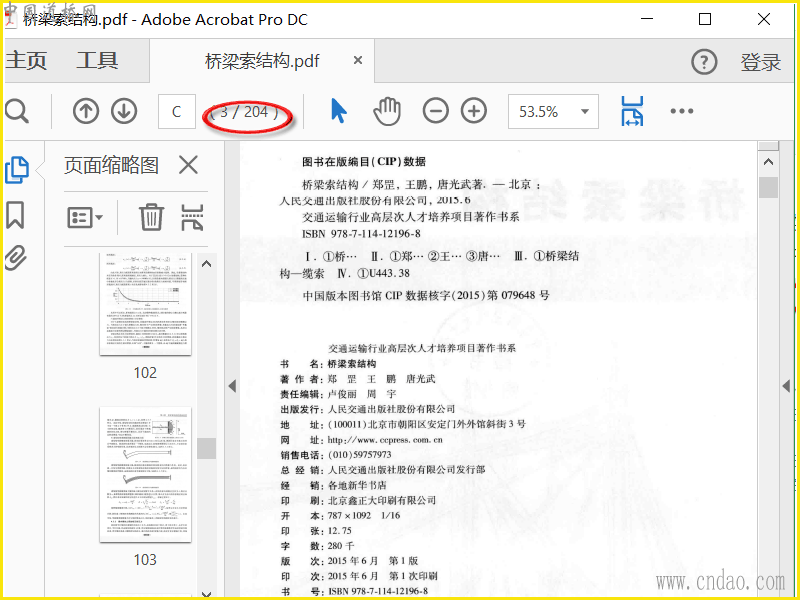Go to next page with down arrow
Screen dimensions: 800x600
coord(124,111)
